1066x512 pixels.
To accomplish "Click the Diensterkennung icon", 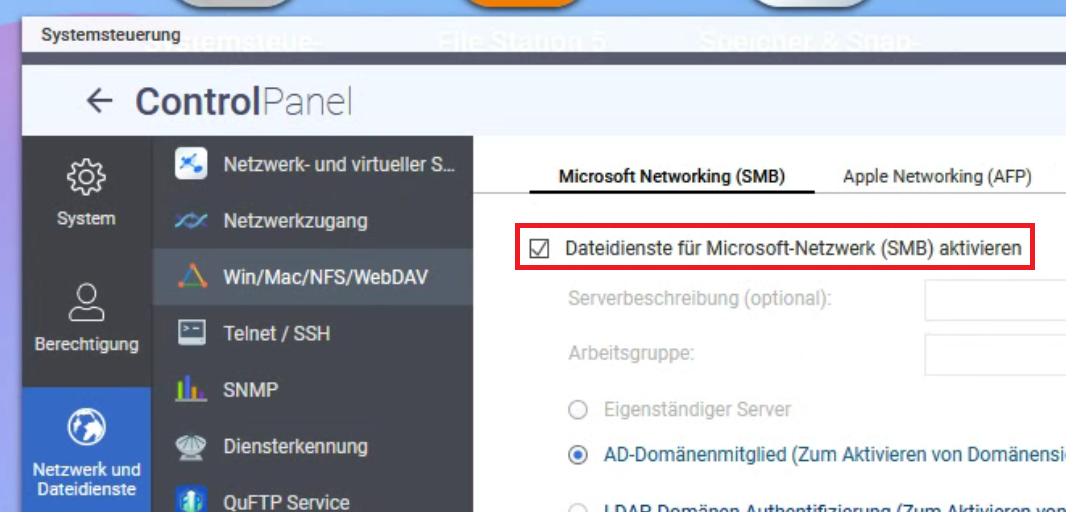I will [191, 446].
